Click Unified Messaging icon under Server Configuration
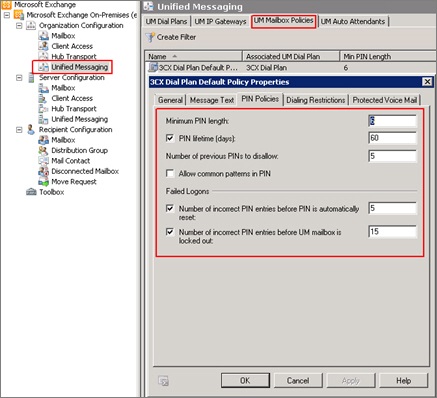This screenshot has height=398, width=437. [x=43, y=119]
